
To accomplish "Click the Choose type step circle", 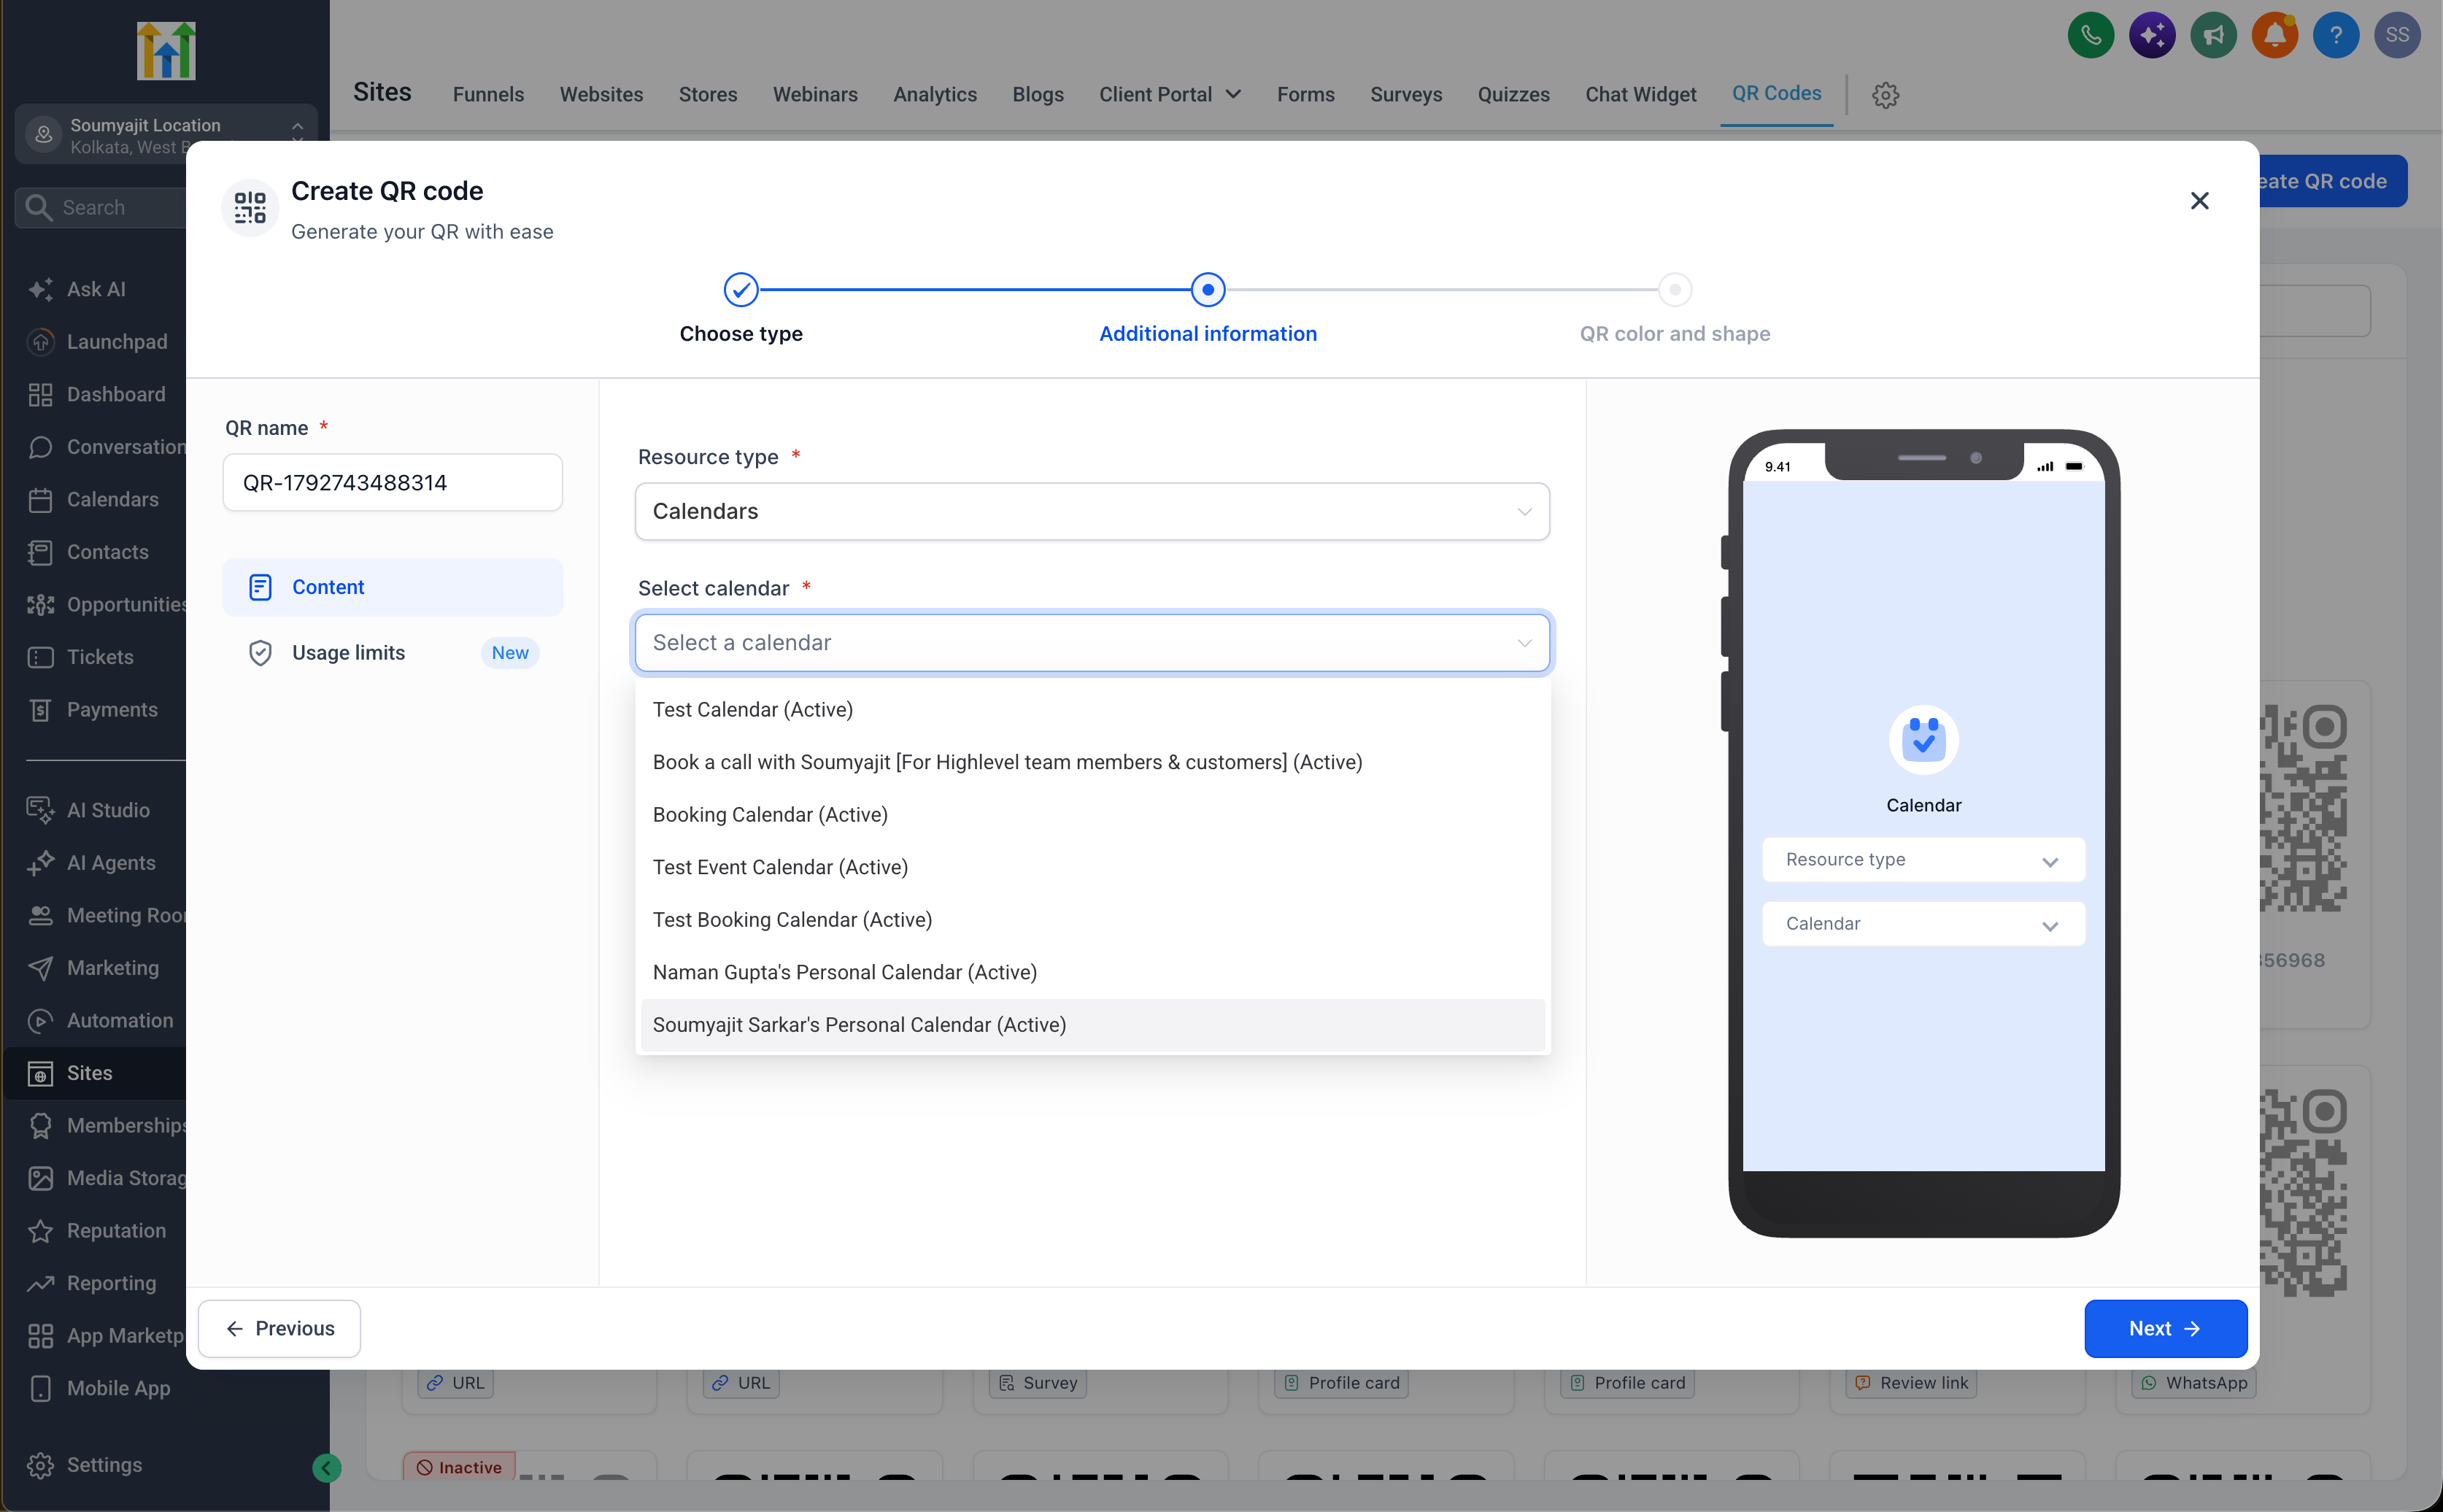I will point(741,290).
